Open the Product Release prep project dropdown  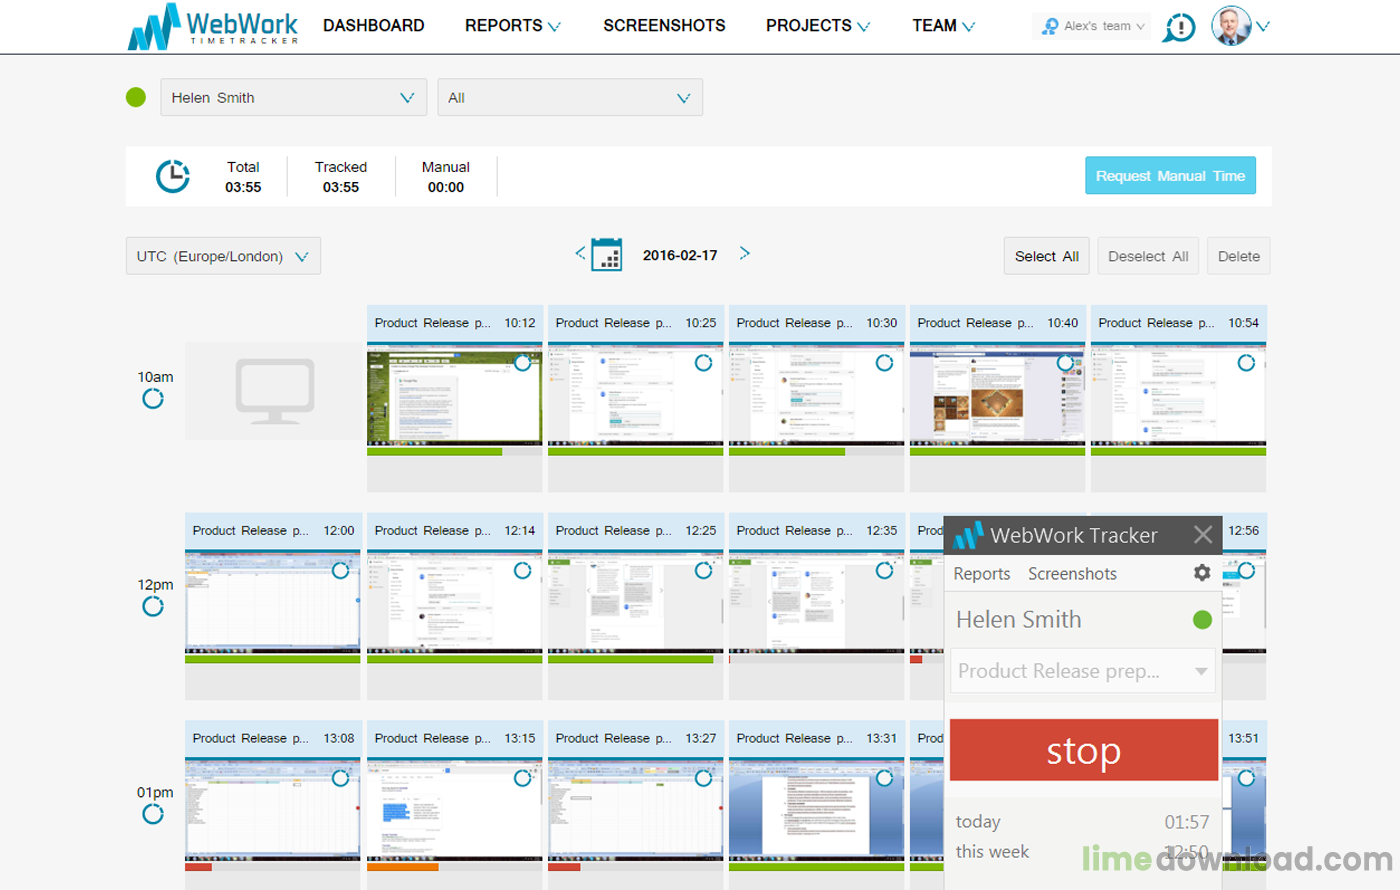click(x=1082, y=671)
